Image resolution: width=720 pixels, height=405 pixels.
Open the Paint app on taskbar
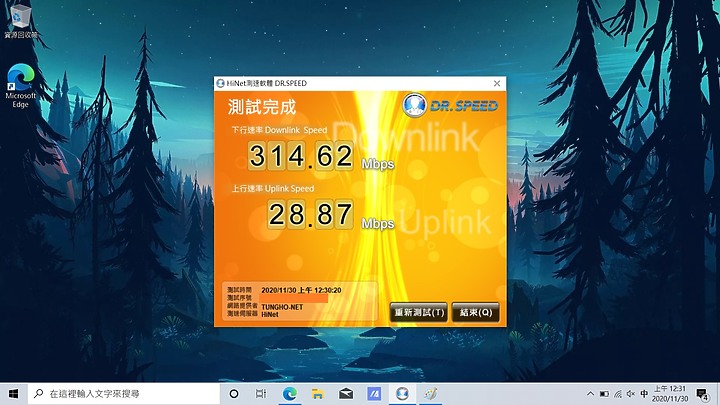pyautogui.click(x=430, y=394)
